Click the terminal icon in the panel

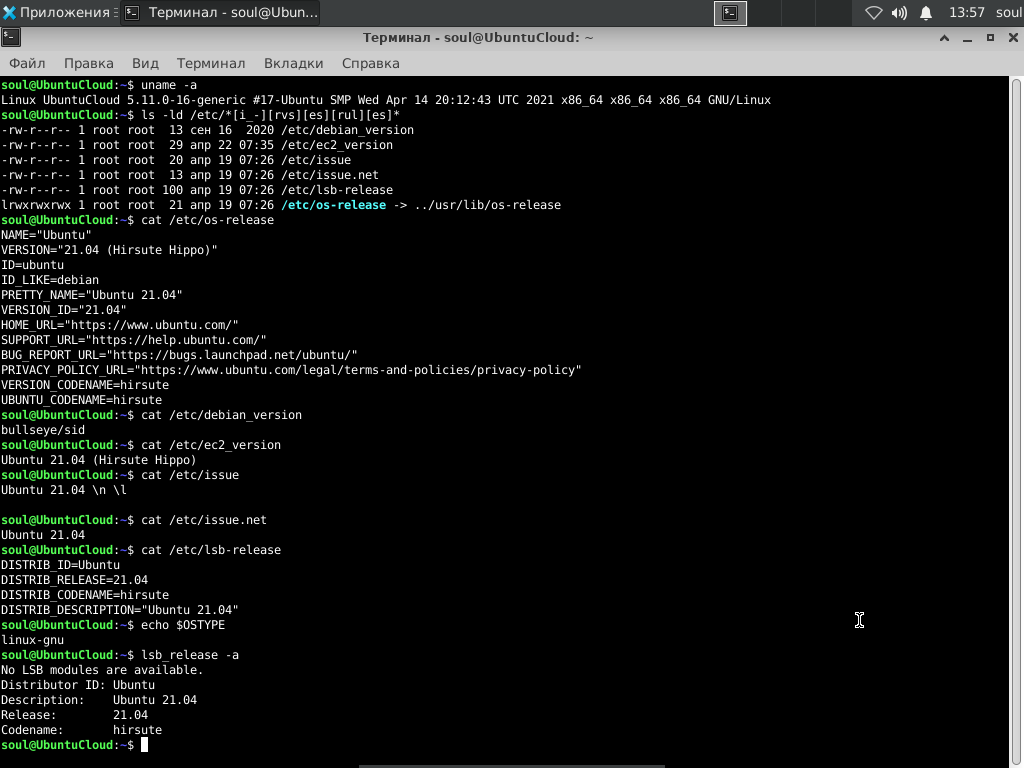tap(730, 13)
